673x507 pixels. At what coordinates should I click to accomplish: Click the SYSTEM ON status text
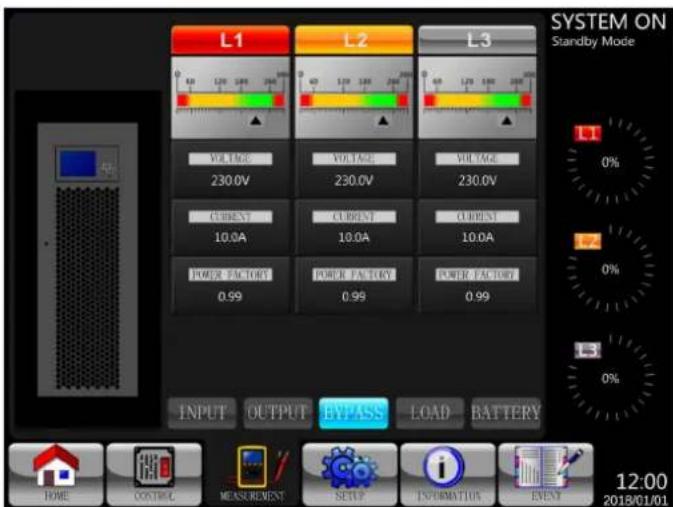pyautogui.click(x=608, y=22)
